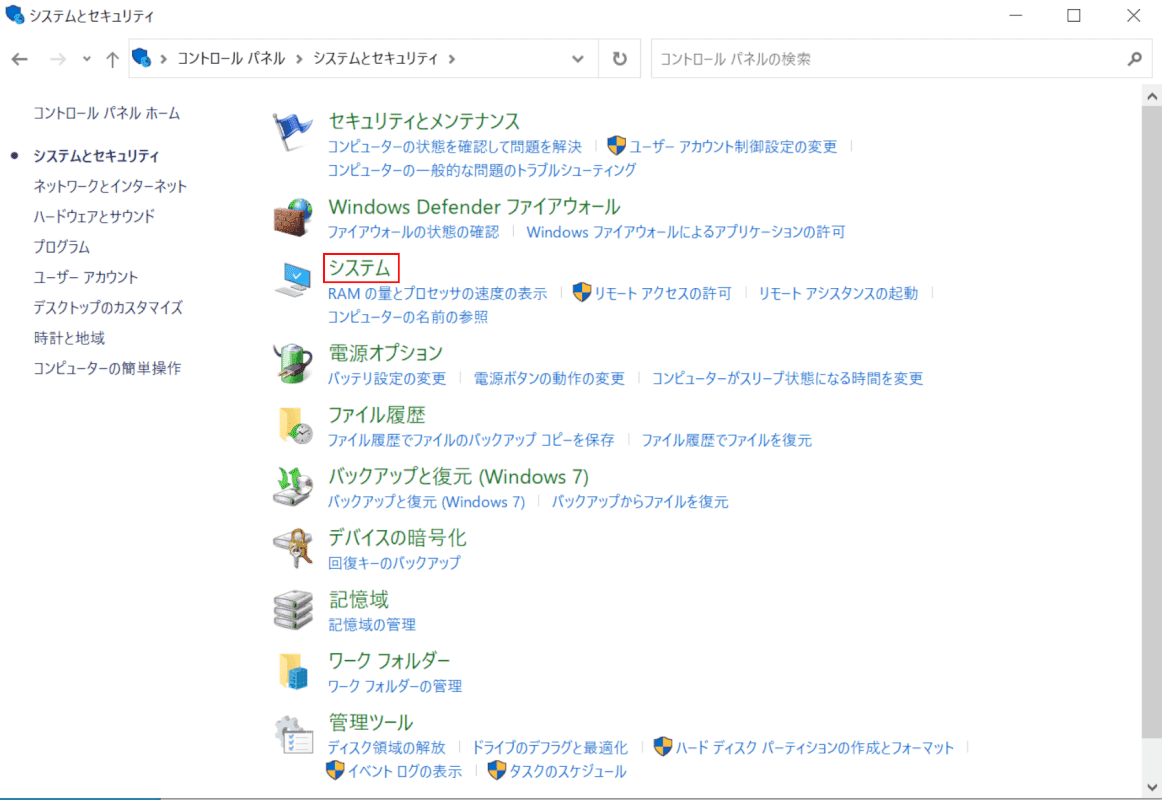This screenshot has height=800, width=1162.
Task: Click ディスク領域の解放 link
Action: (x=387, y=747)
